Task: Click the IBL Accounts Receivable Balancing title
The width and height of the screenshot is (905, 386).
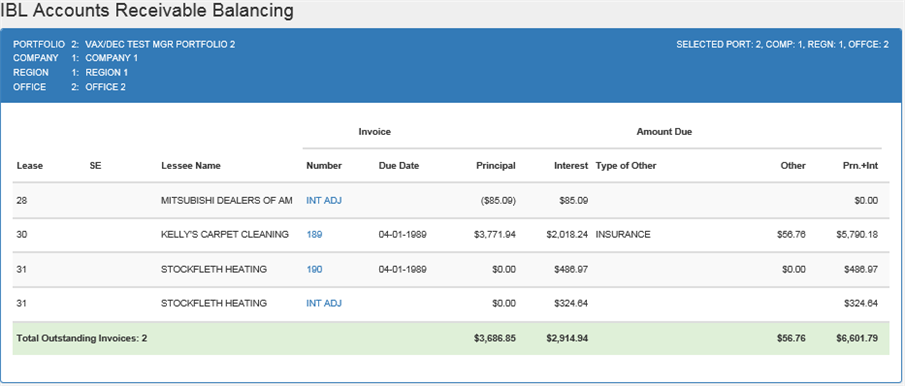Action: (x=147, y=10)
